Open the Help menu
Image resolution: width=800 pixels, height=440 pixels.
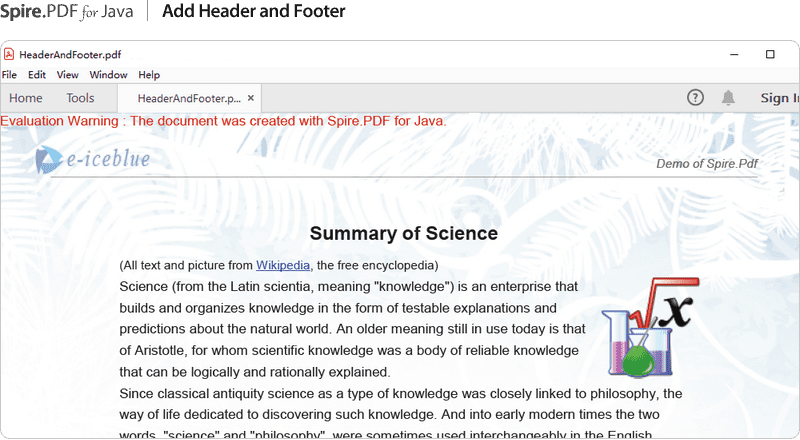coord(149,75)
